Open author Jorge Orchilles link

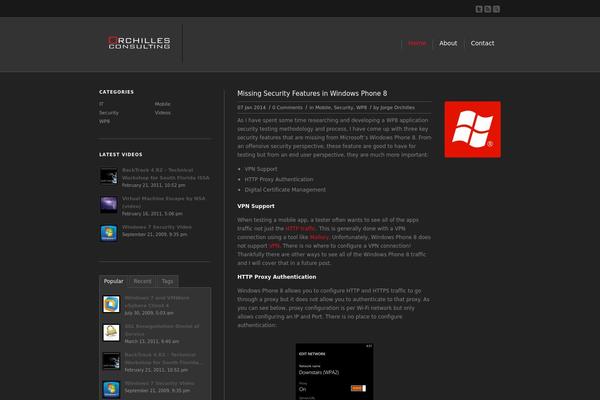pos(397,108)
